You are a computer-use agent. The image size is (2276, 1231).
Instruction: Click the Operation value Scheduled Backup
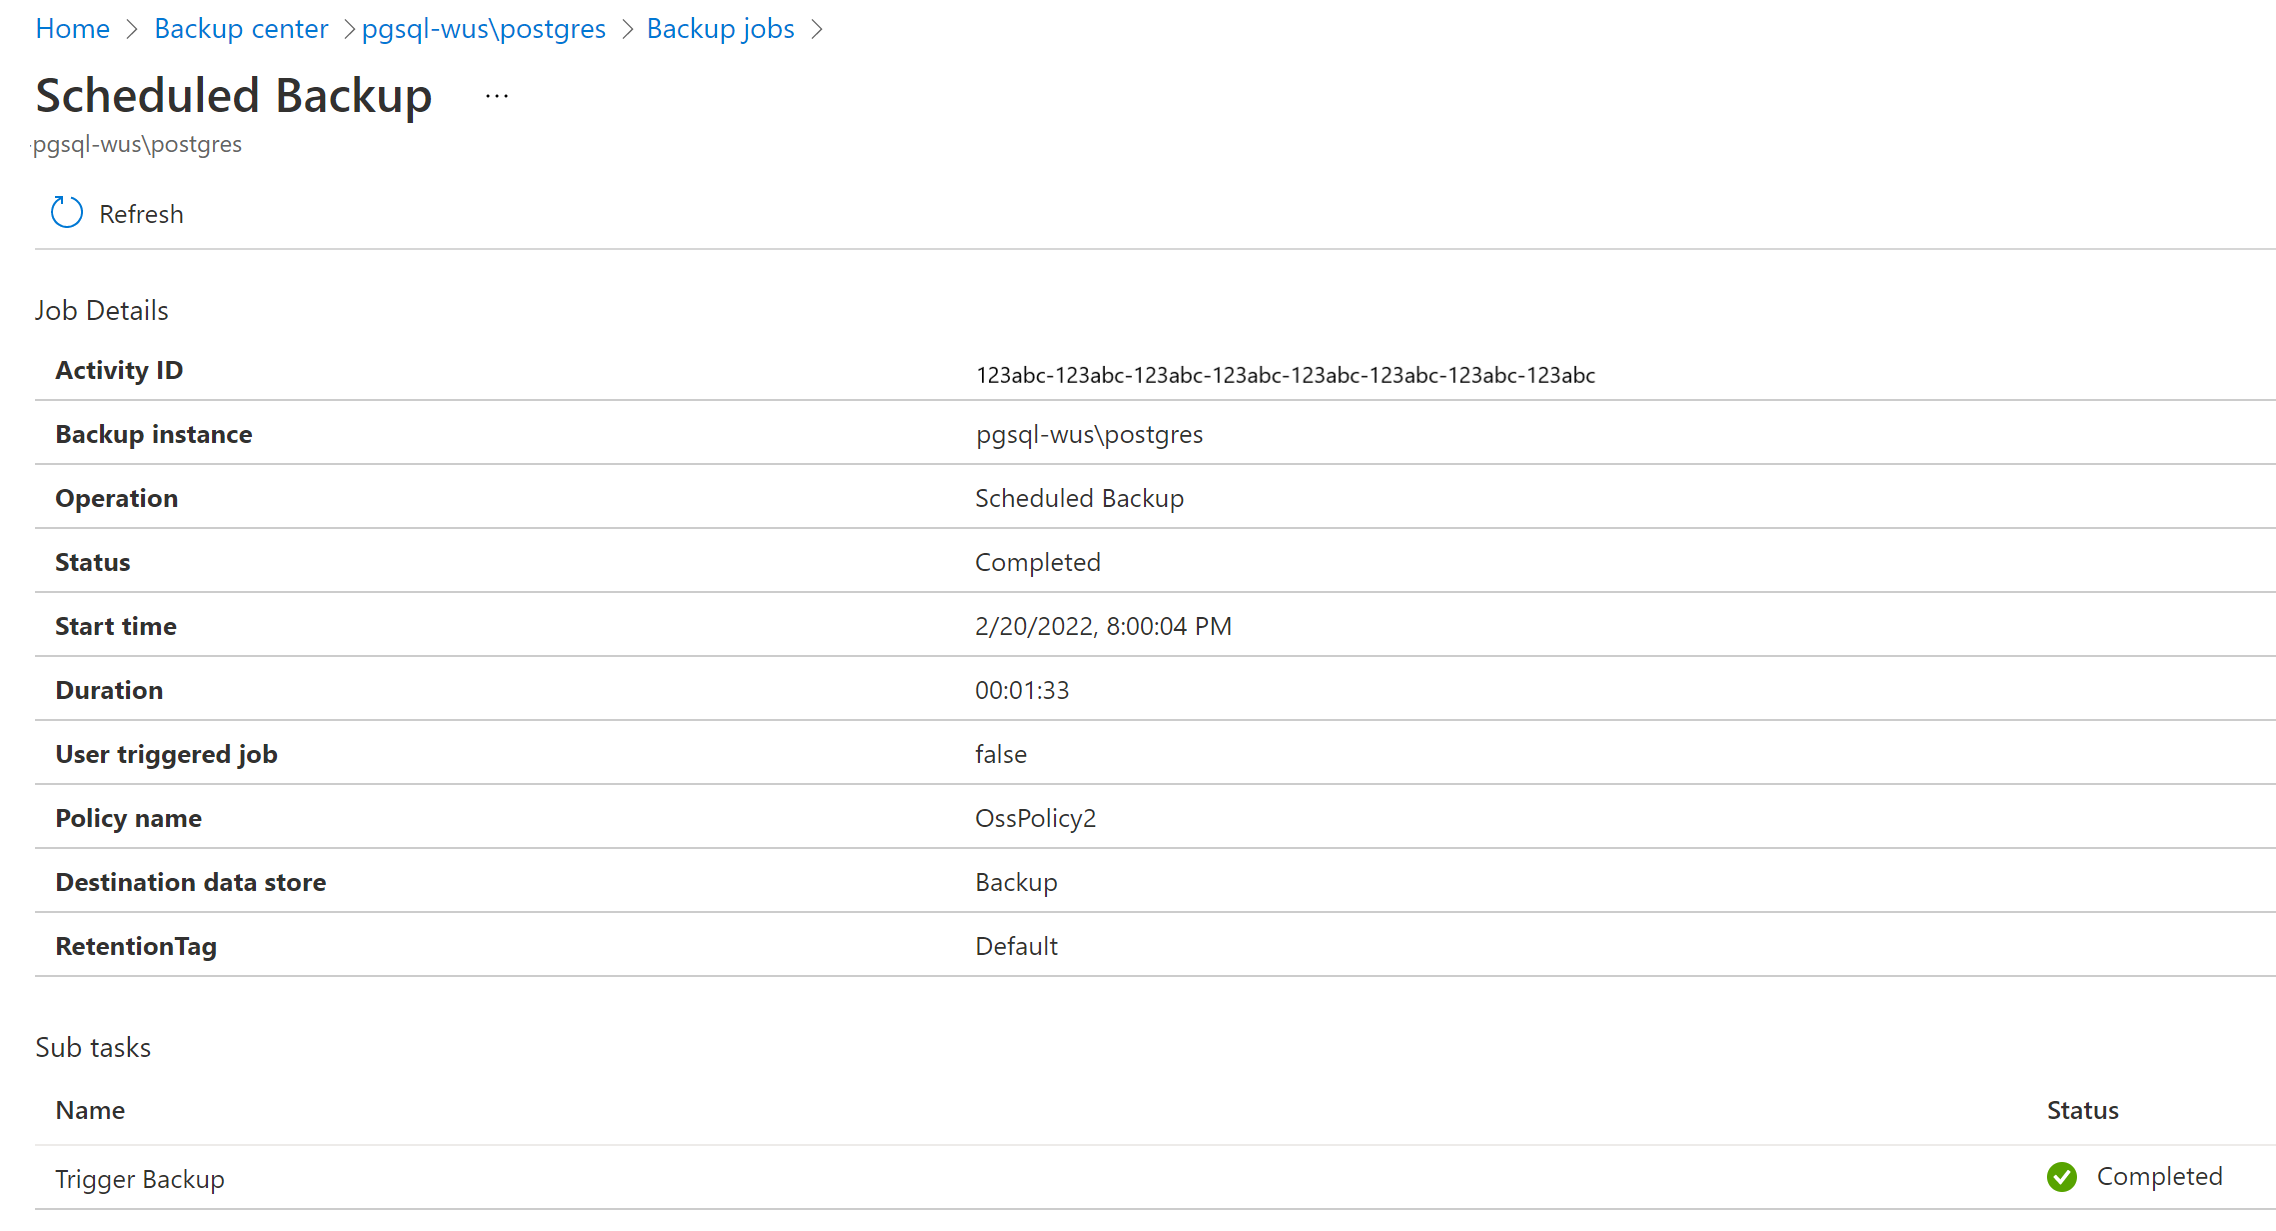tap(1079, 498)
